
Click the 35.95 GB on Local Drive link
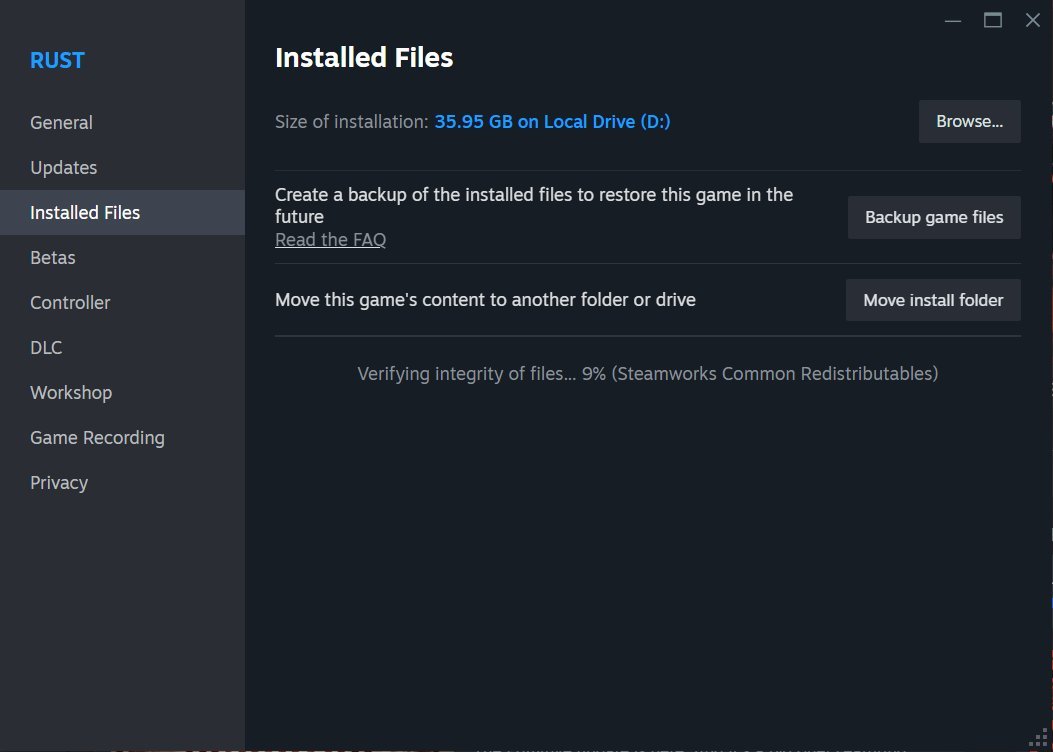coord(552,121)
